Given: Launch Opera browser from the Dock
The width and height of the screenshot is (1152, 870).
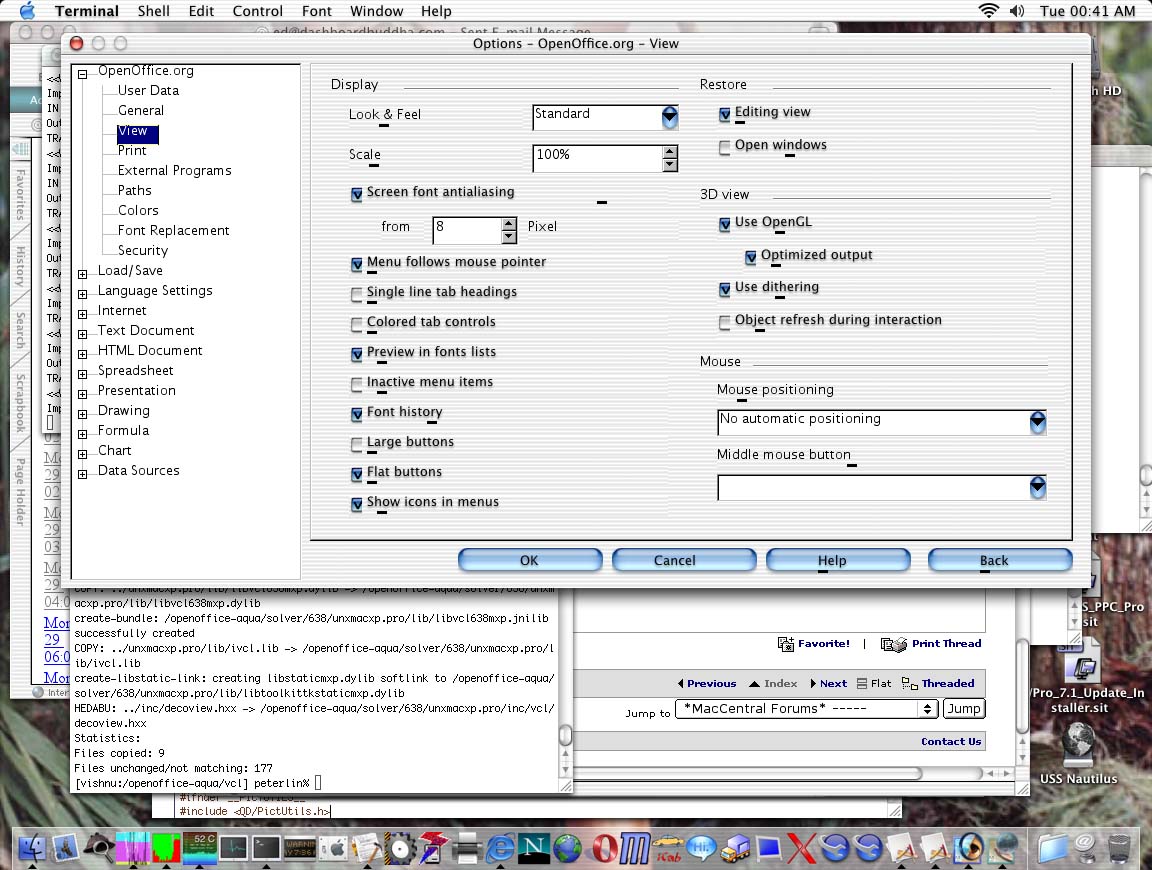Looking at the screenshot, I should click(x=604, y=848).
